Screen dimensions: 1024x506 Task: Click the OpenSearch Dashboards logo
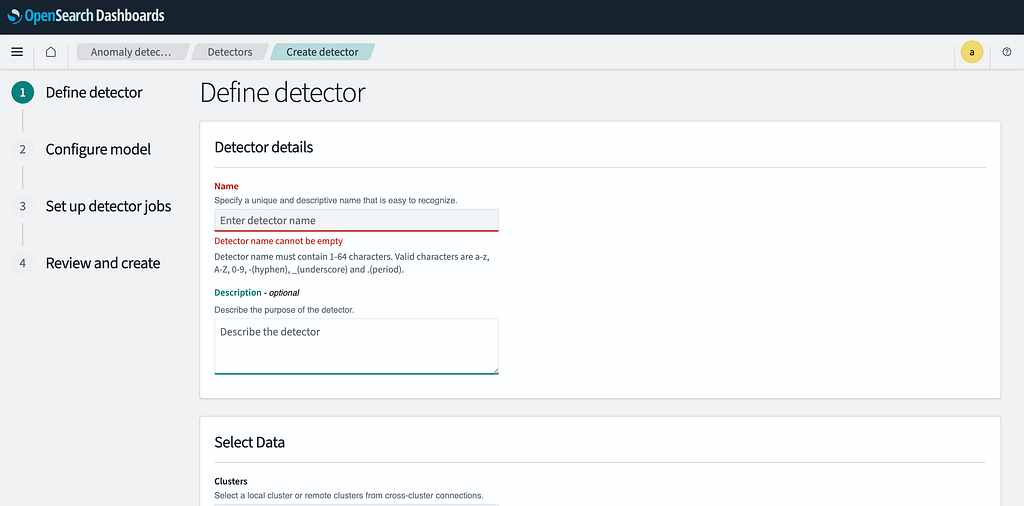86,16
